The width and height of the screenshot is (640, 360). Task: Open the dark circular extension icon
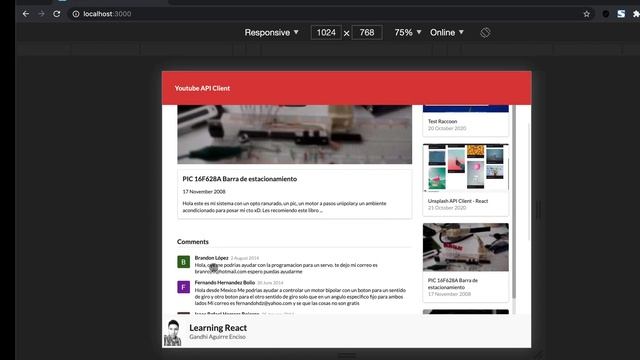[606, 14]
